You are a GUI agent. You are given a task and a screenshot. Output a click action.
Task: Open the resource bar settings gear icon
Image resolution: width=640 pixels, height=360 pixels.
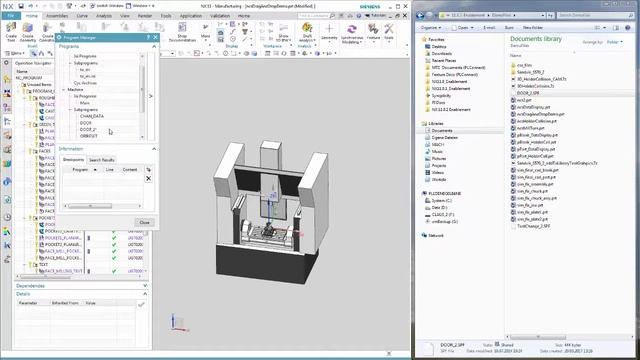7,63
